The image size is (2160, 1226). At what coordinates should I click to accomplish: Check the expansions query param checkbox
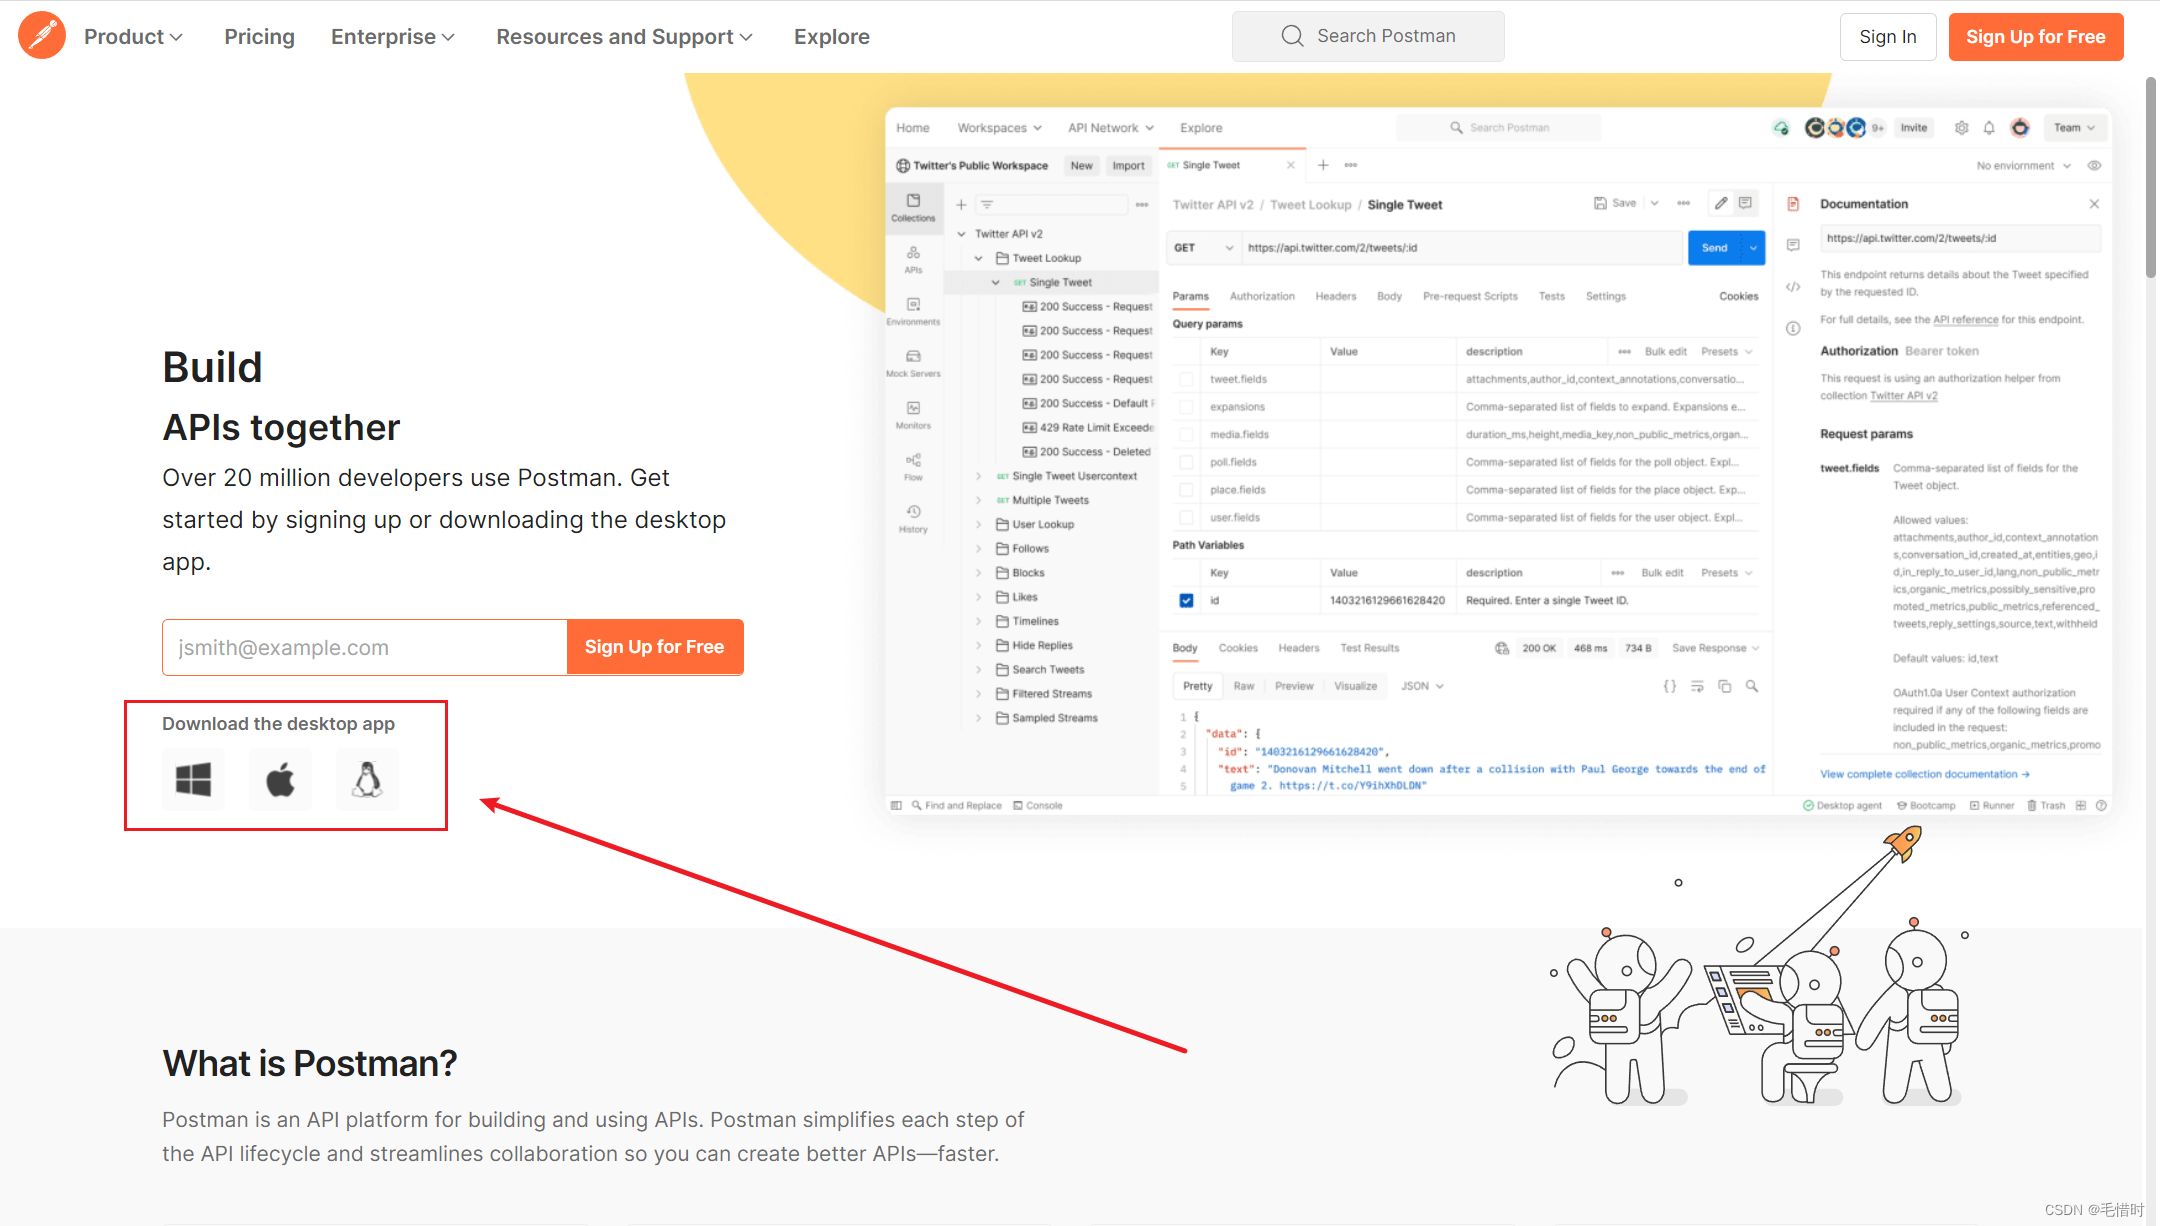click(1186, 407)
